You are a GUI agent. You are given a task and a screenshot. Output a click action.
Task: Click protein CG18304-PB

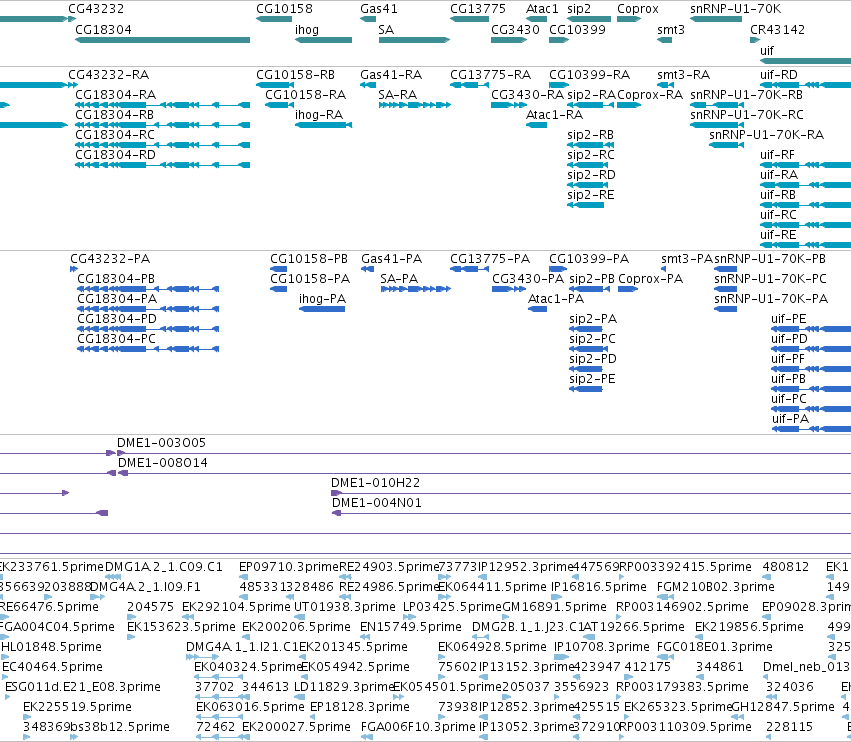point(148,289)
